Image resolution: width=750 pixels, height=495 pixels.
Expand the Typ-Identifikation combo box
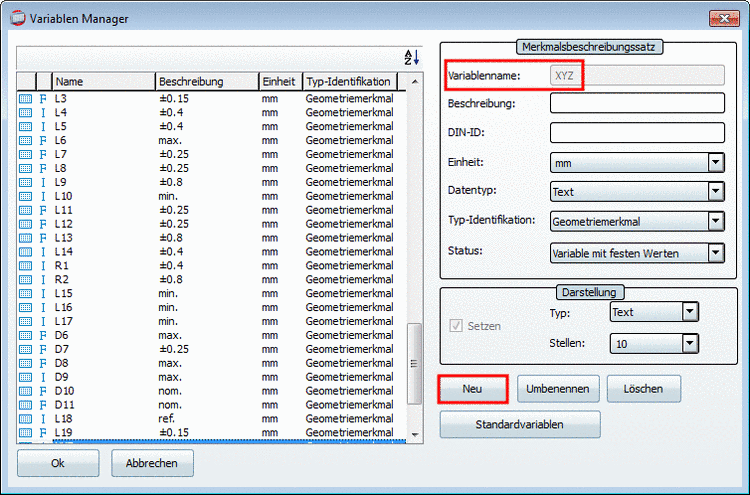[716, 221]
